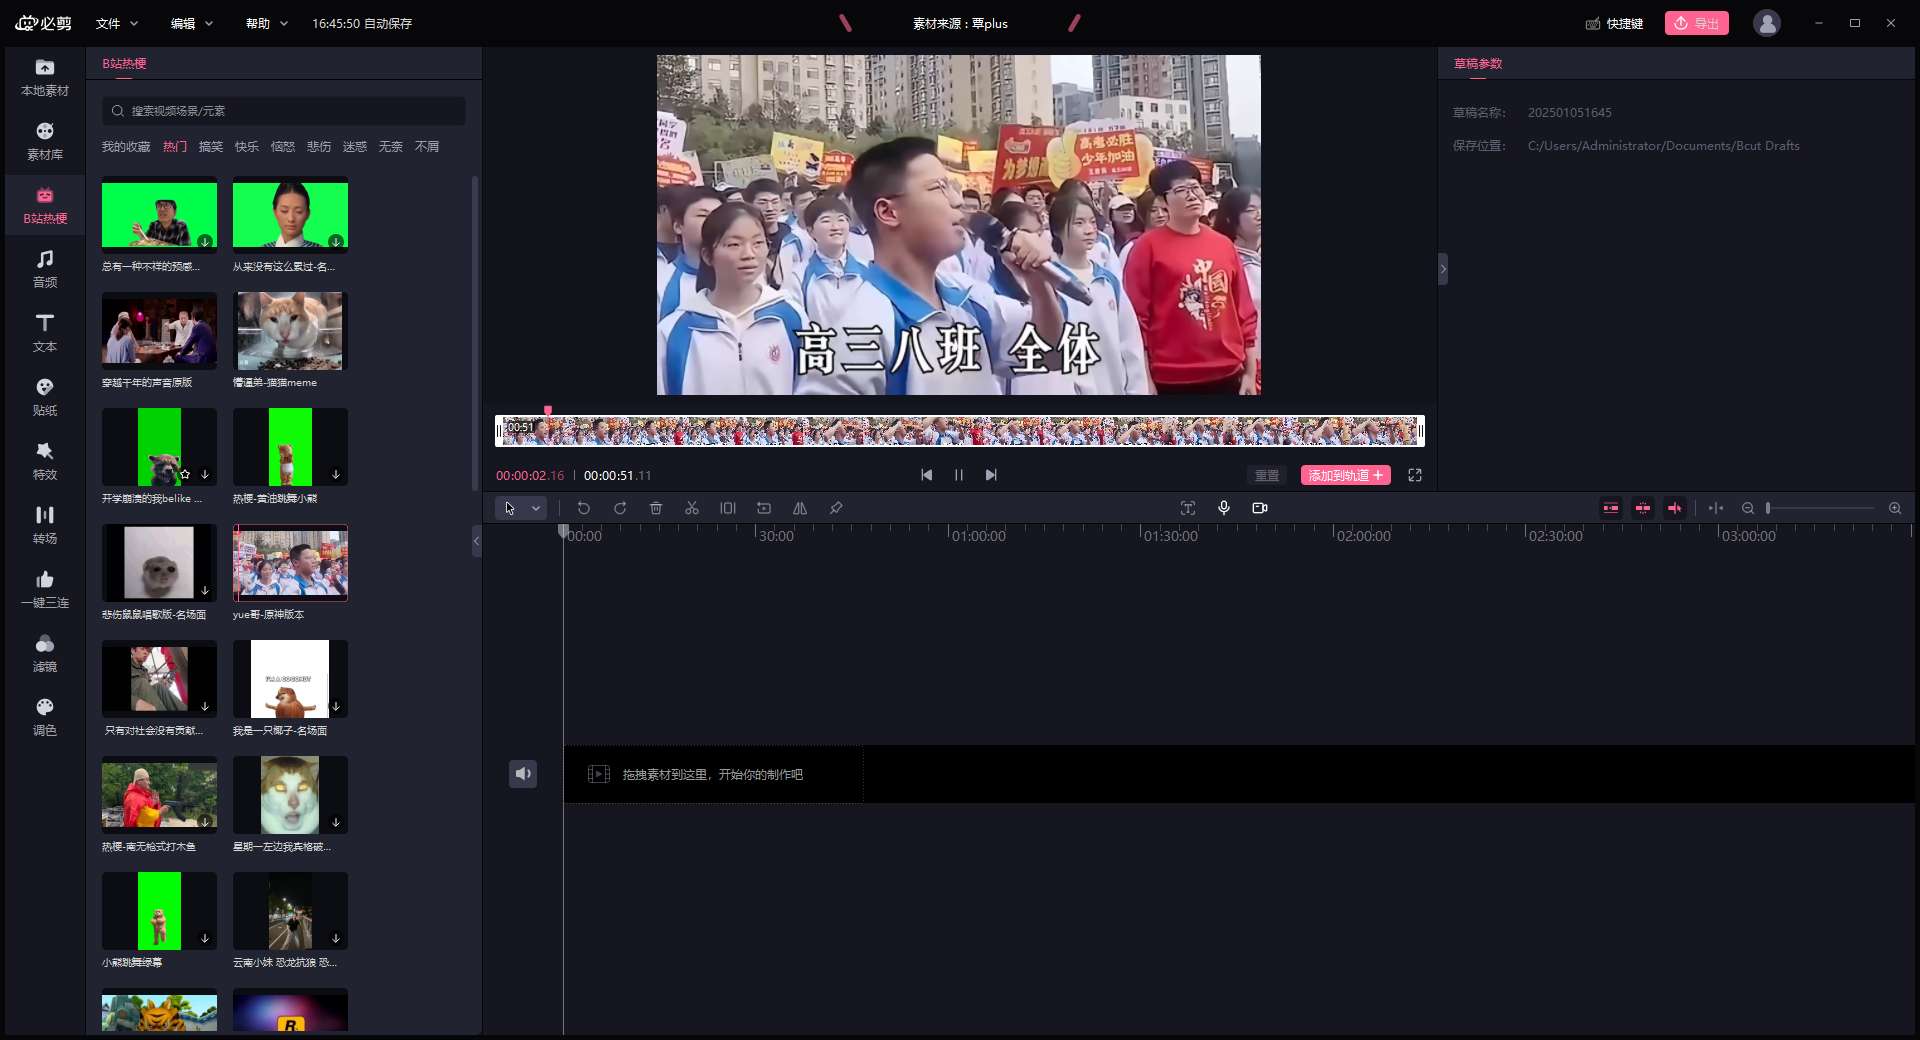Expand the pointer tool dropdown arrow

(537, 508)
